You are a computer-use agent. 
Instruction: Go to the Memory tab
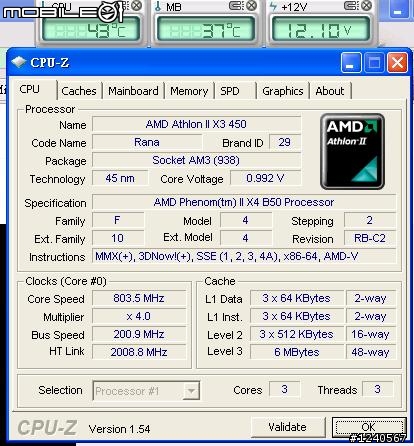click(x=189, y=91)
